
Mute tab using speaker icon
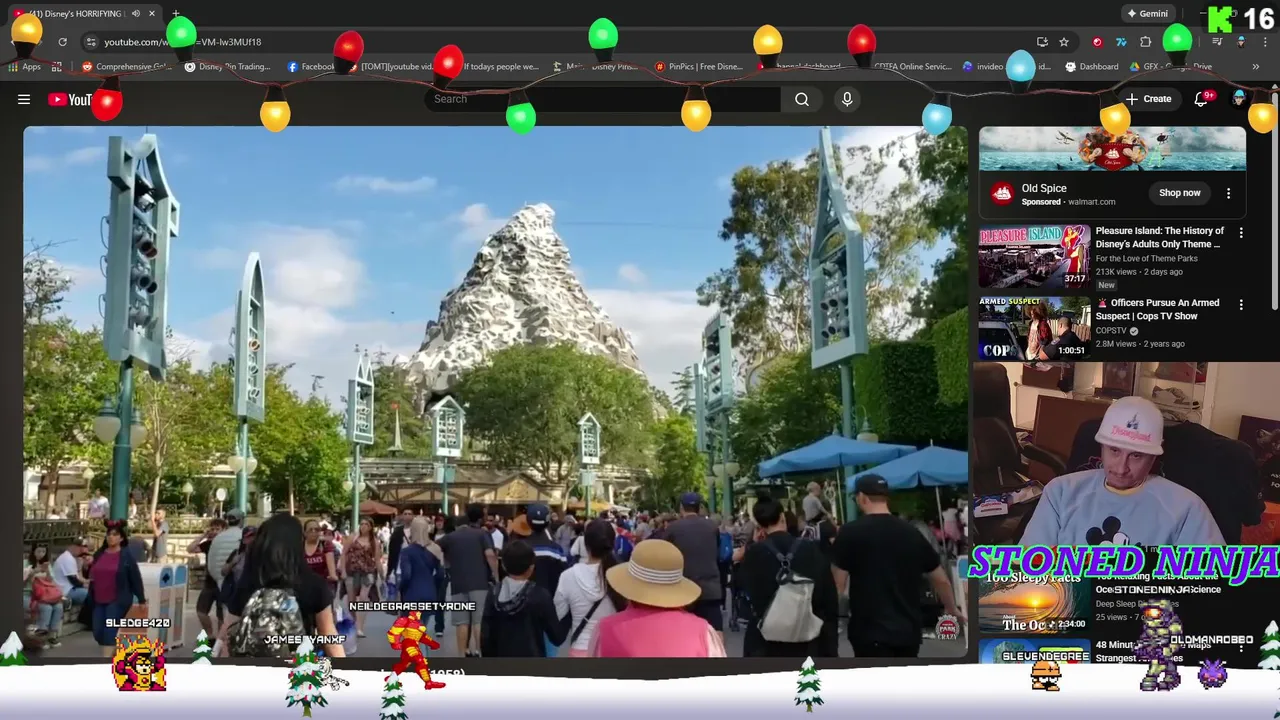point(136,14)
